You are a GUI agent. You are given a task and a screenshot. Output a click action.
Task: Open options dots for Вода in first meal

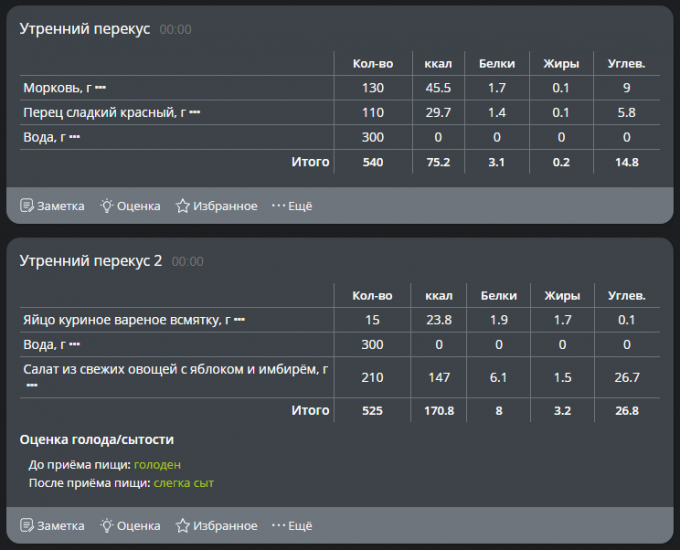pos(74,136)
